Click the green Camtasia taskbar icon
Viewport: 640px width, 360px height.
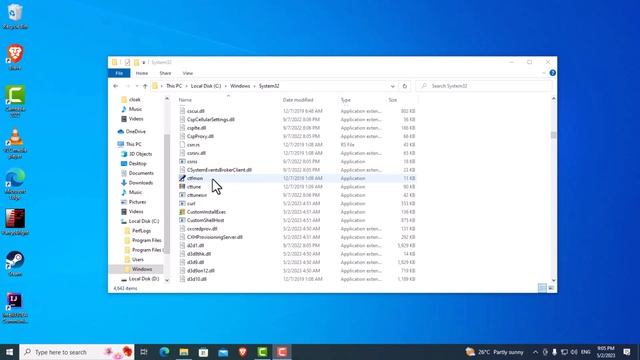262,352
